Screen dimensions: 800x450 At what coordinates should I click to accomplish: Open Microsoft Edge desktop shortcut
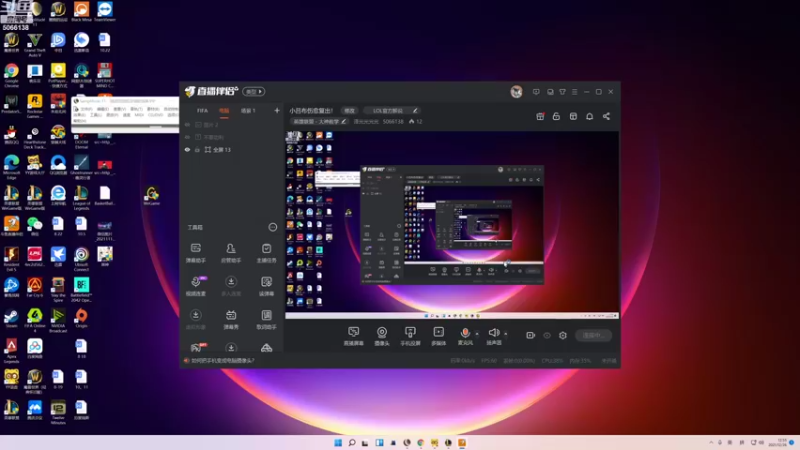pyautogui.click(x=11, y=167)
